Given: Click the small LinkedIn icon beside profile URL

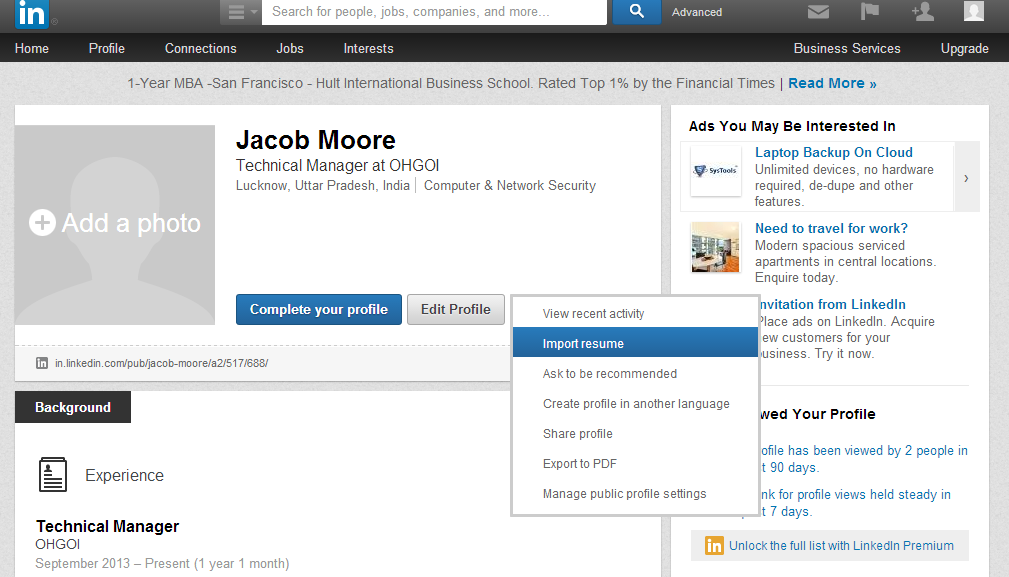Looking at the screenshot, I should click(x=42, y=363).
